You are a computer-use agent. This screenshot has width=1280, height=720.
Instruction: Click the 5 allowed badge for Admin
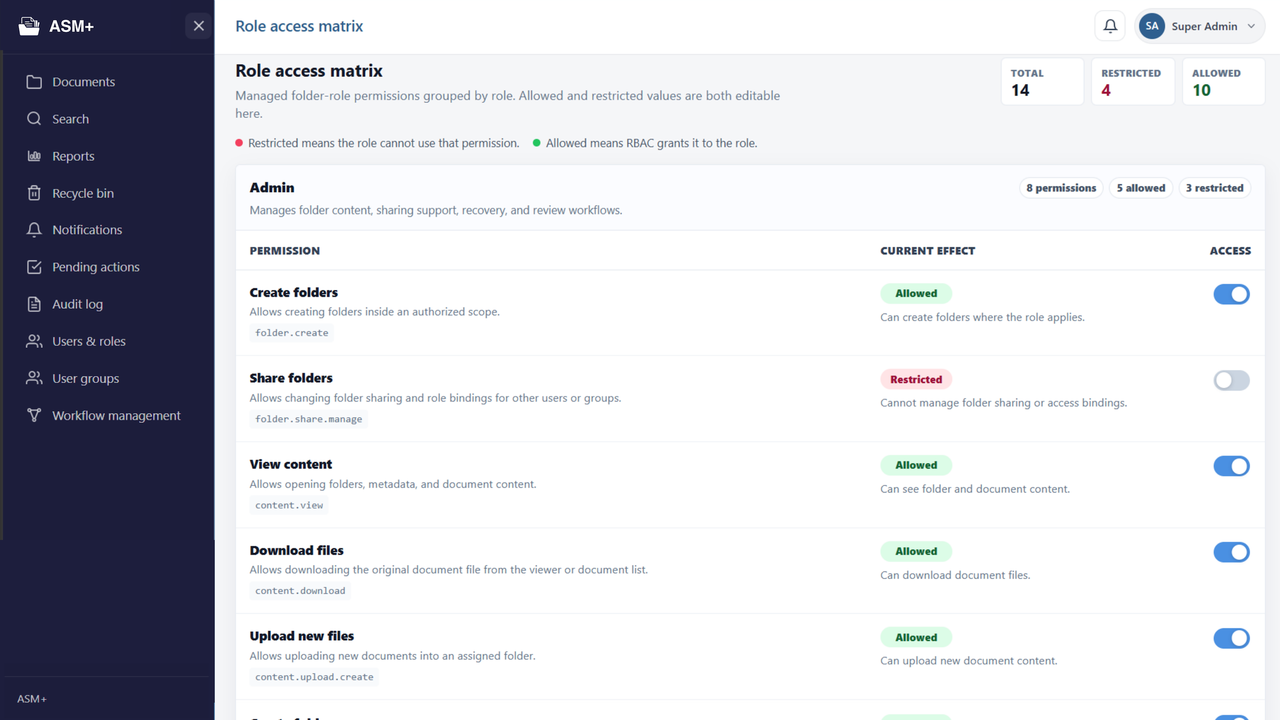[1140, 188]
